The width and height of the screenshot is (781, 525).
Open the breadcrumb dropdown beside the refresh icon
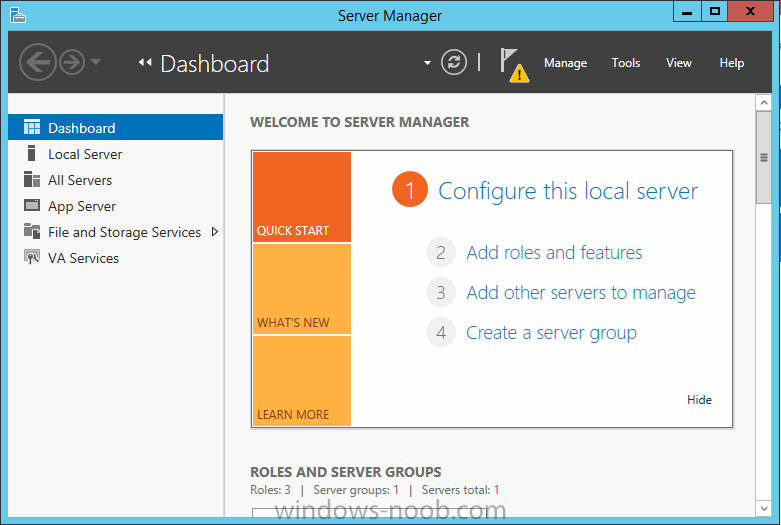[427, 63]
